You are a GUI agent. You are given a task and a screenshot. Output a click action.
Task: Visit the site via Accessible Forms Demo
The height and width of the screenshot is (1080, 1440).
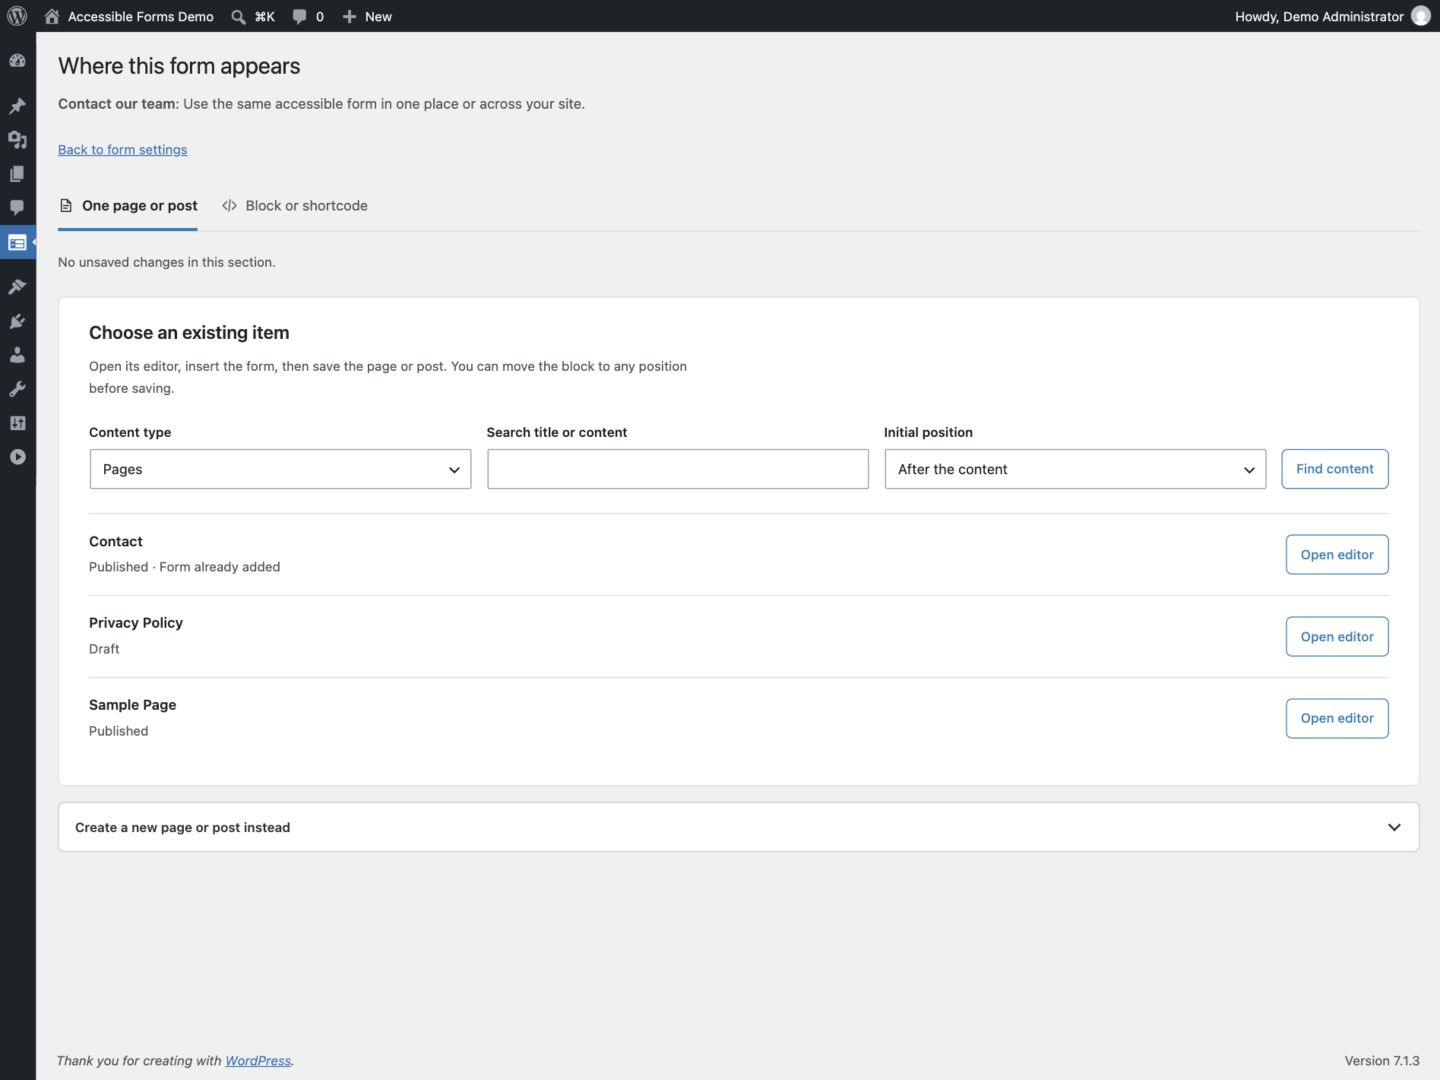point(129,16)
